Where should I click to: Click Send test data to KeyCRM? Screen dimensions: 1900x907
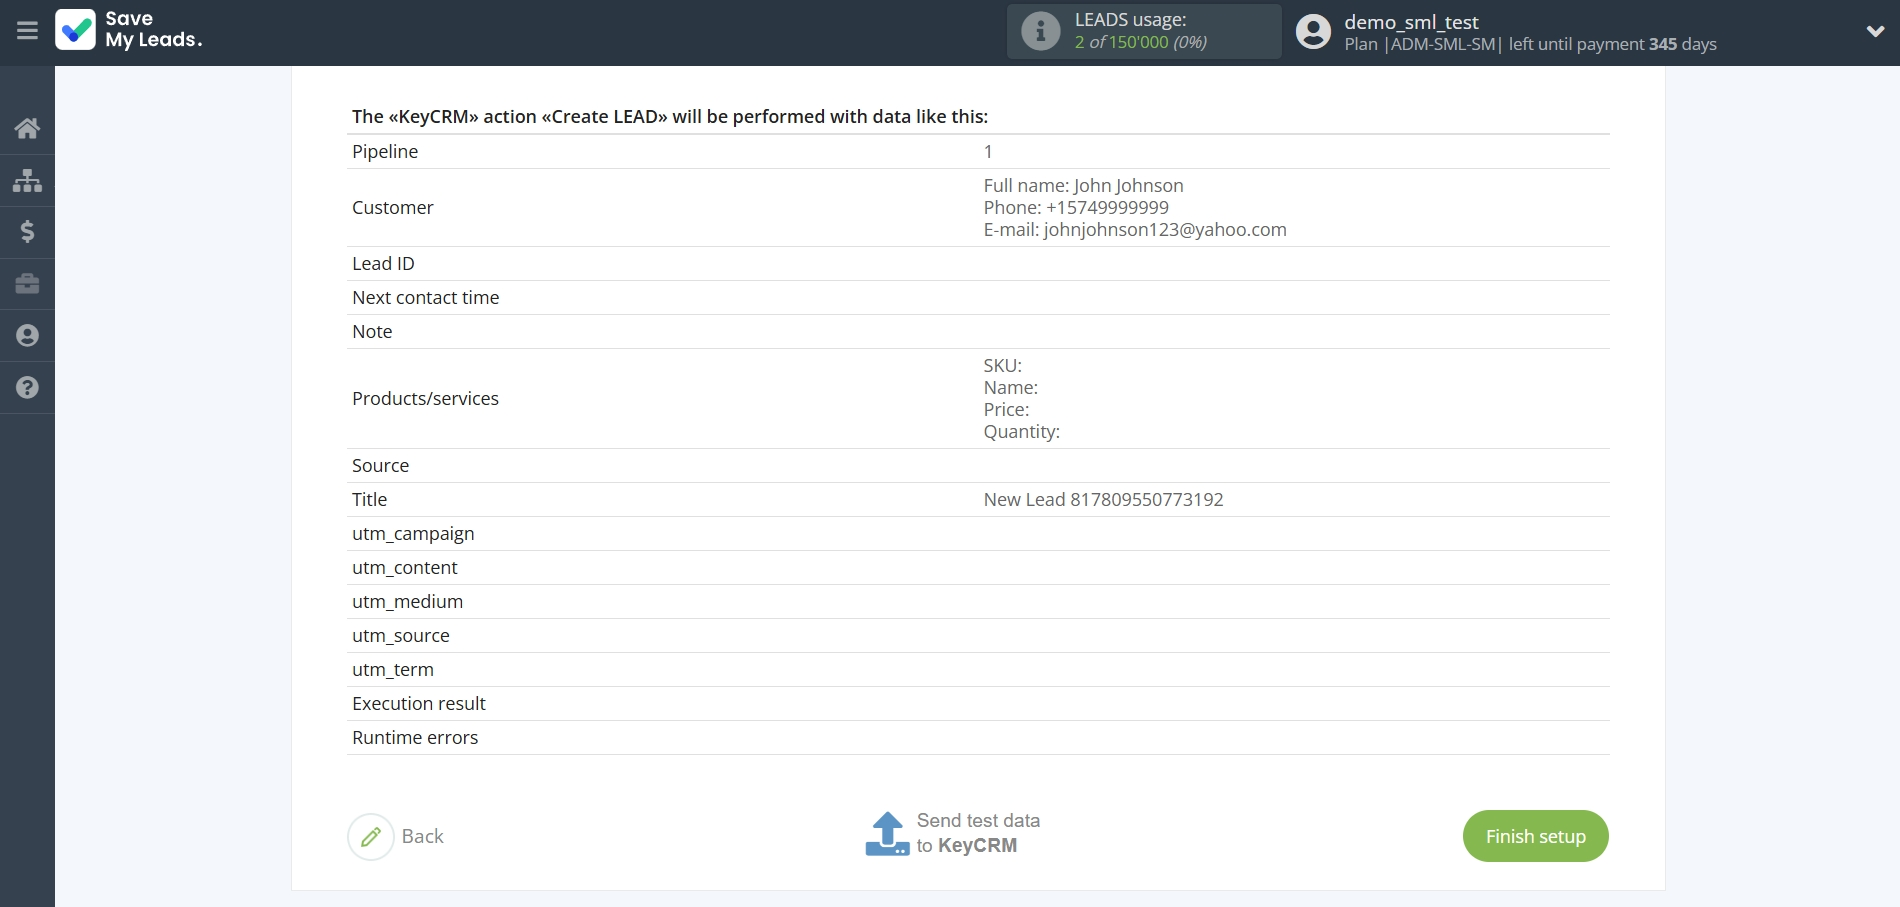(x=978, y=833)
